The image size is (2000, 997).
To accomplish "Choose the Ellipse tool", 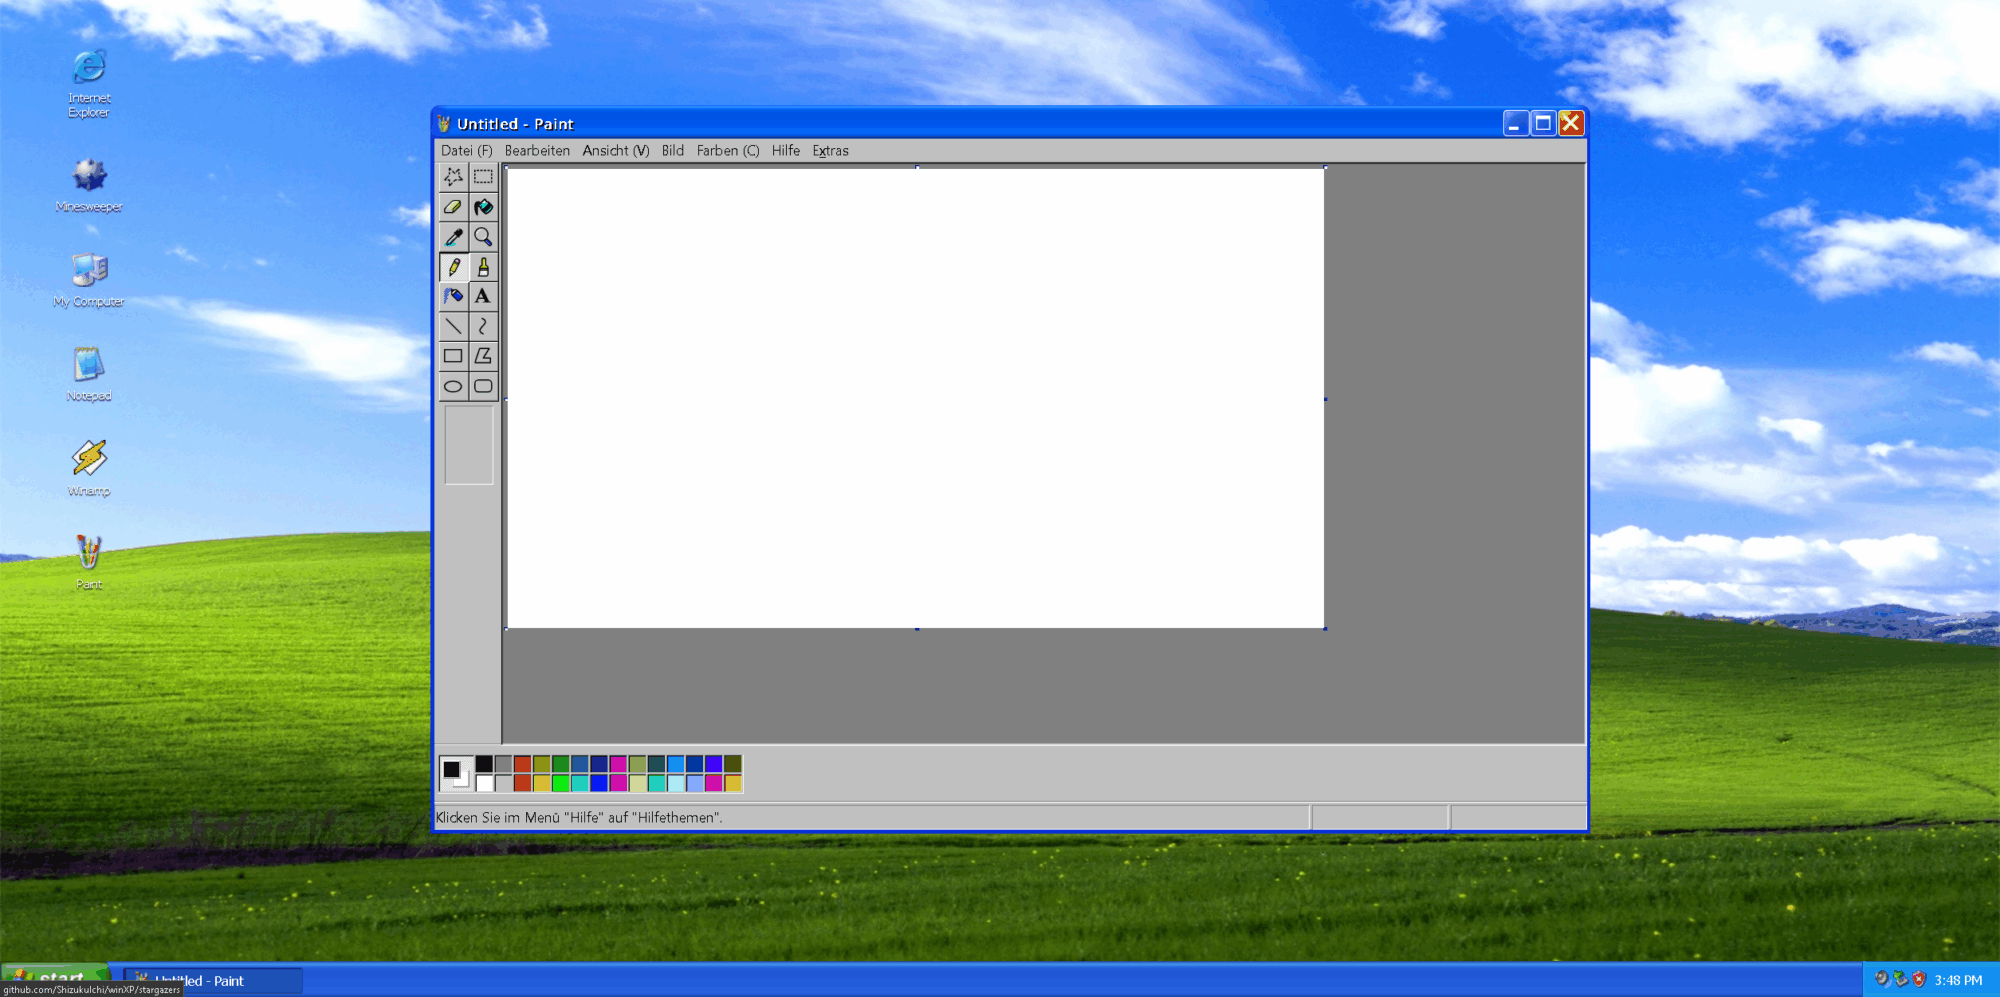I will pyautogui.click(x=453, y=386).
